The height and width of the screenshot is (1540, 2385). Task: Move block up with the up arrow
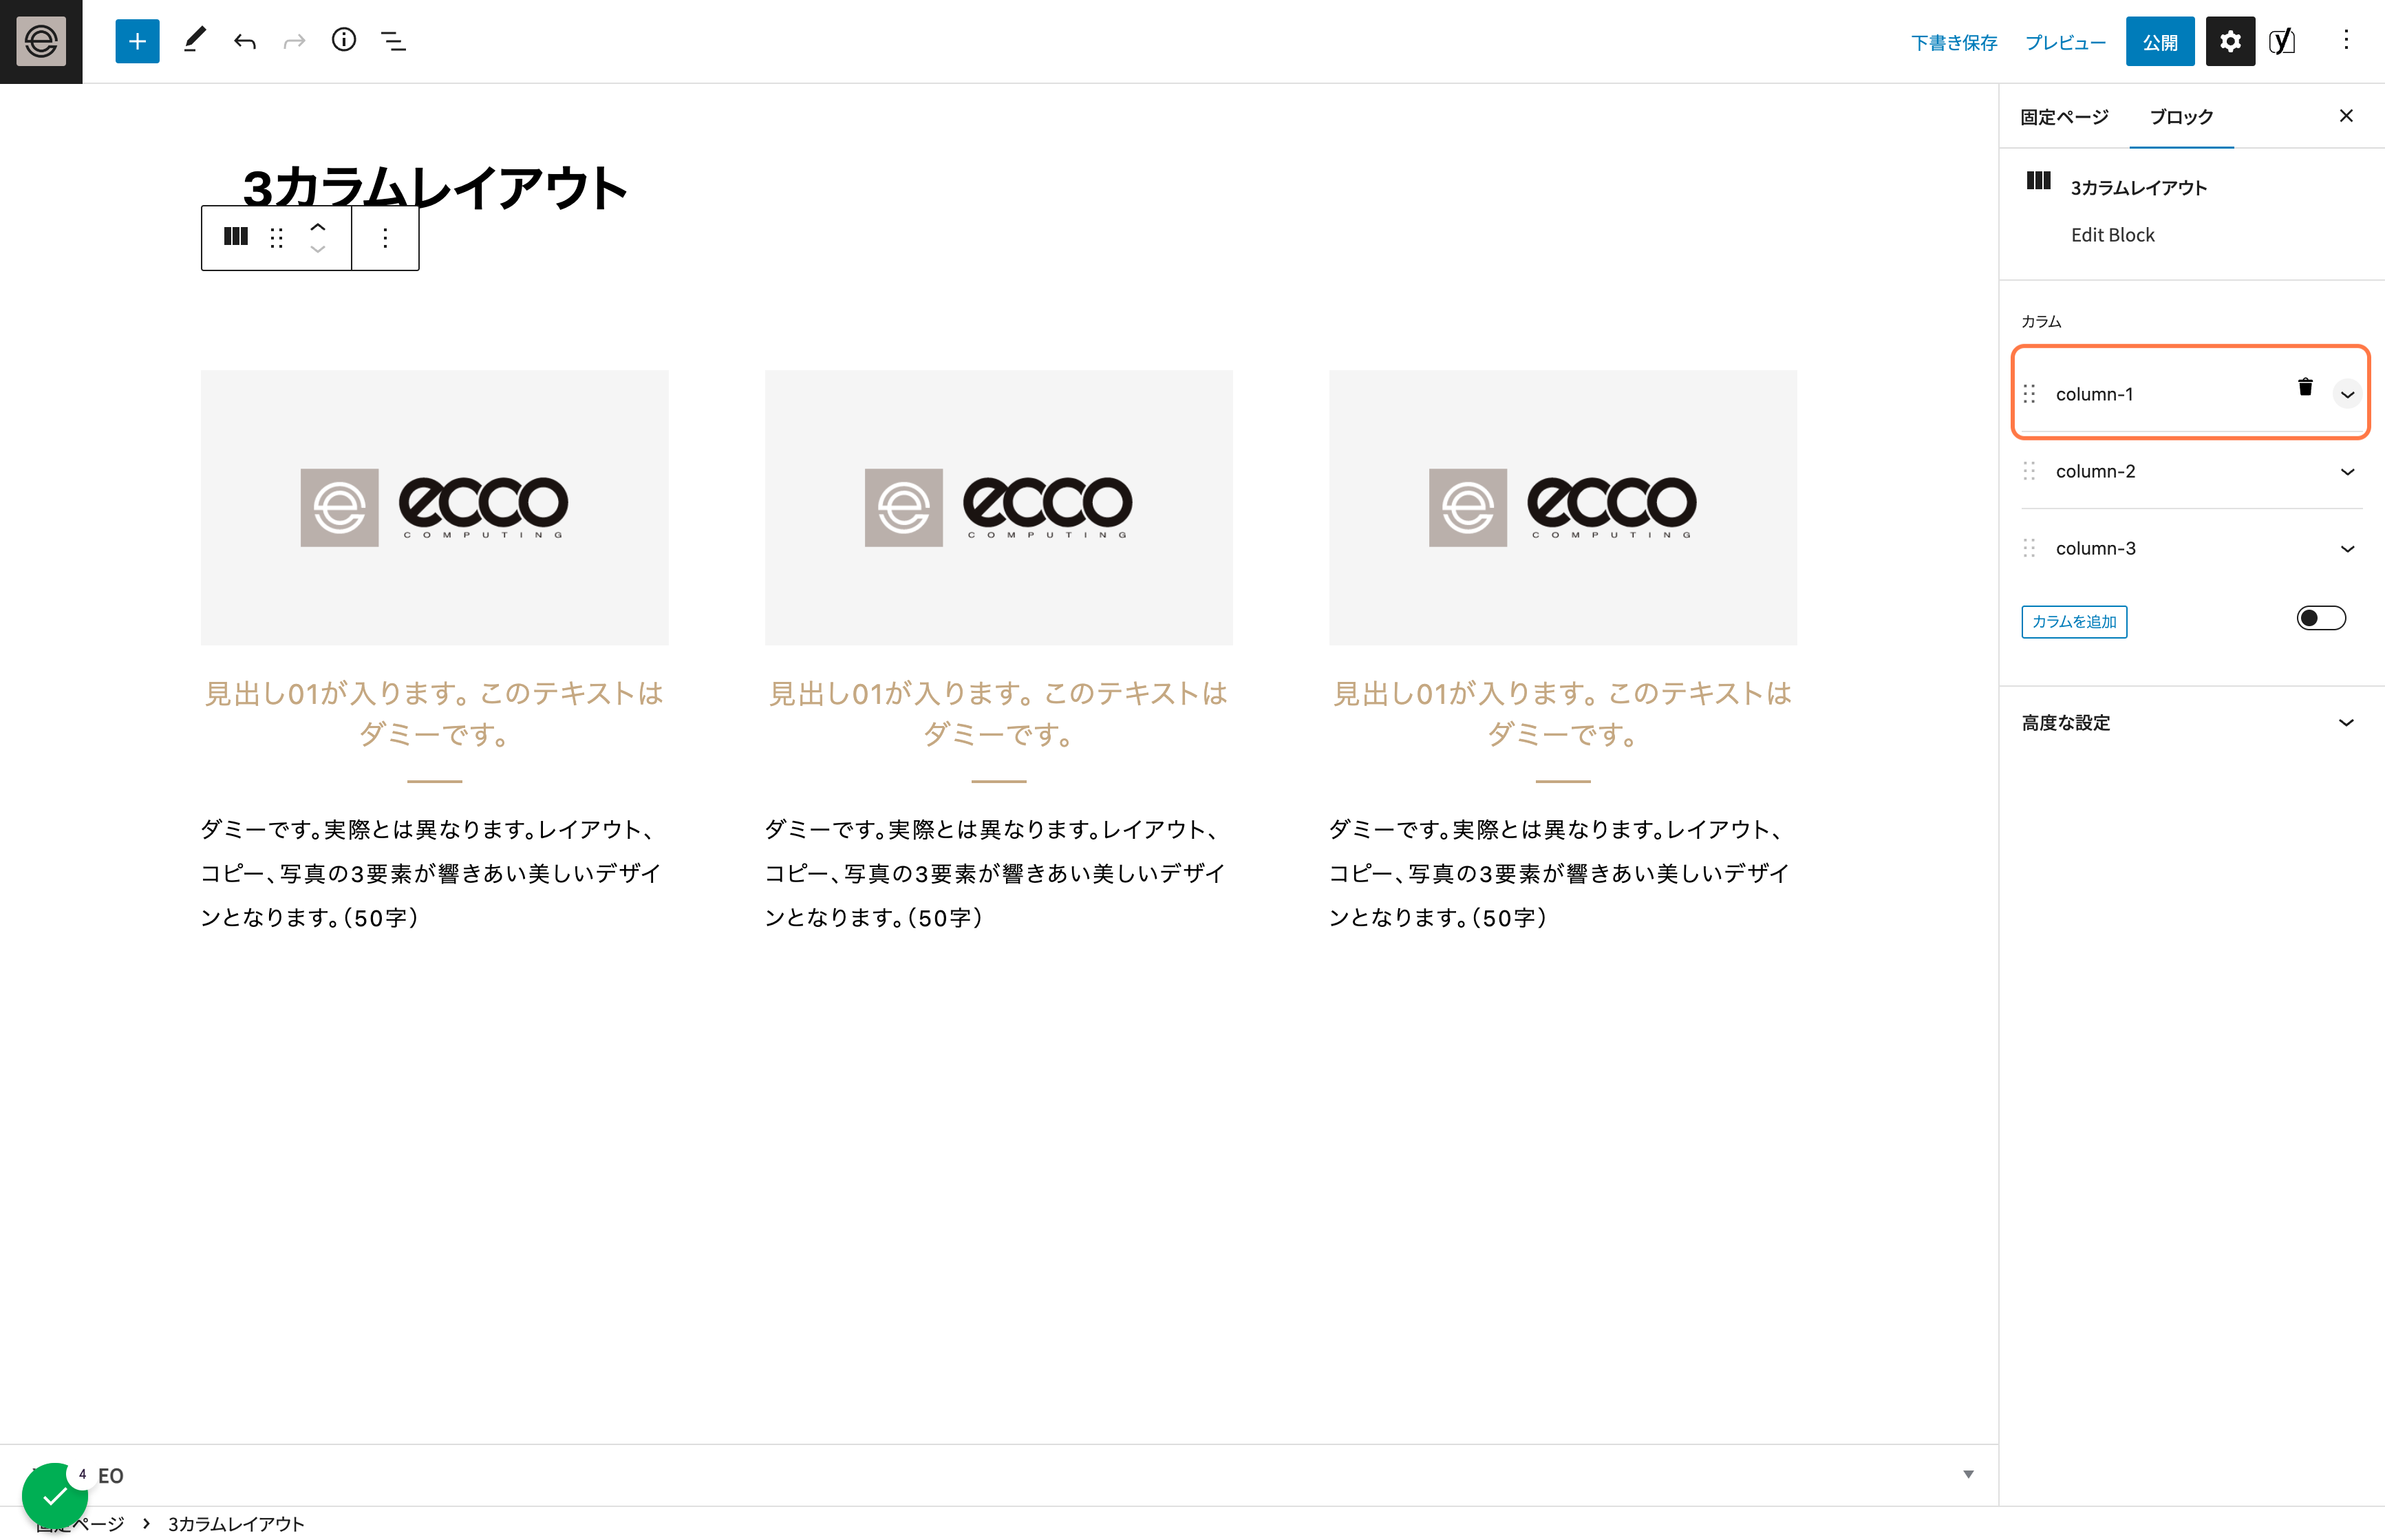click(x=318, y=227)
